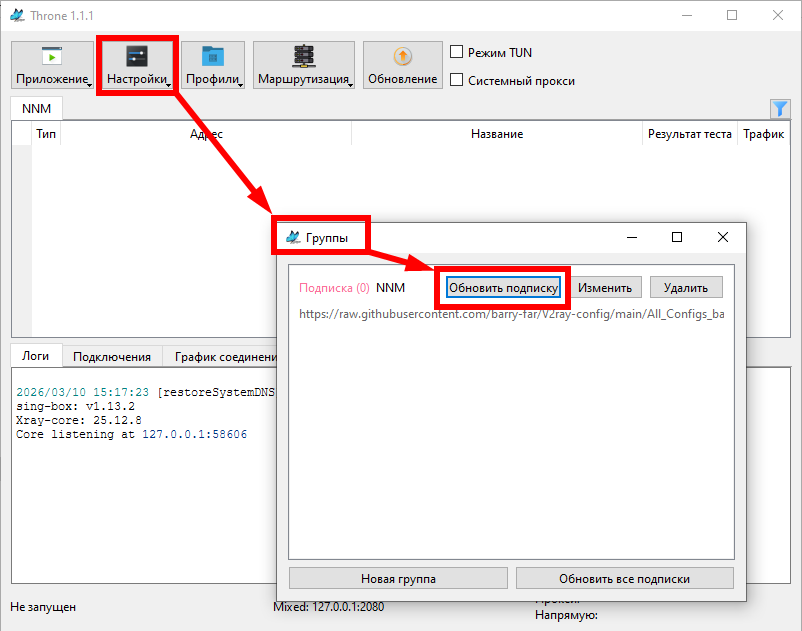Click the Не запущен status text
The height and width of the screenshot is (631, 802).
coord(43,607)
